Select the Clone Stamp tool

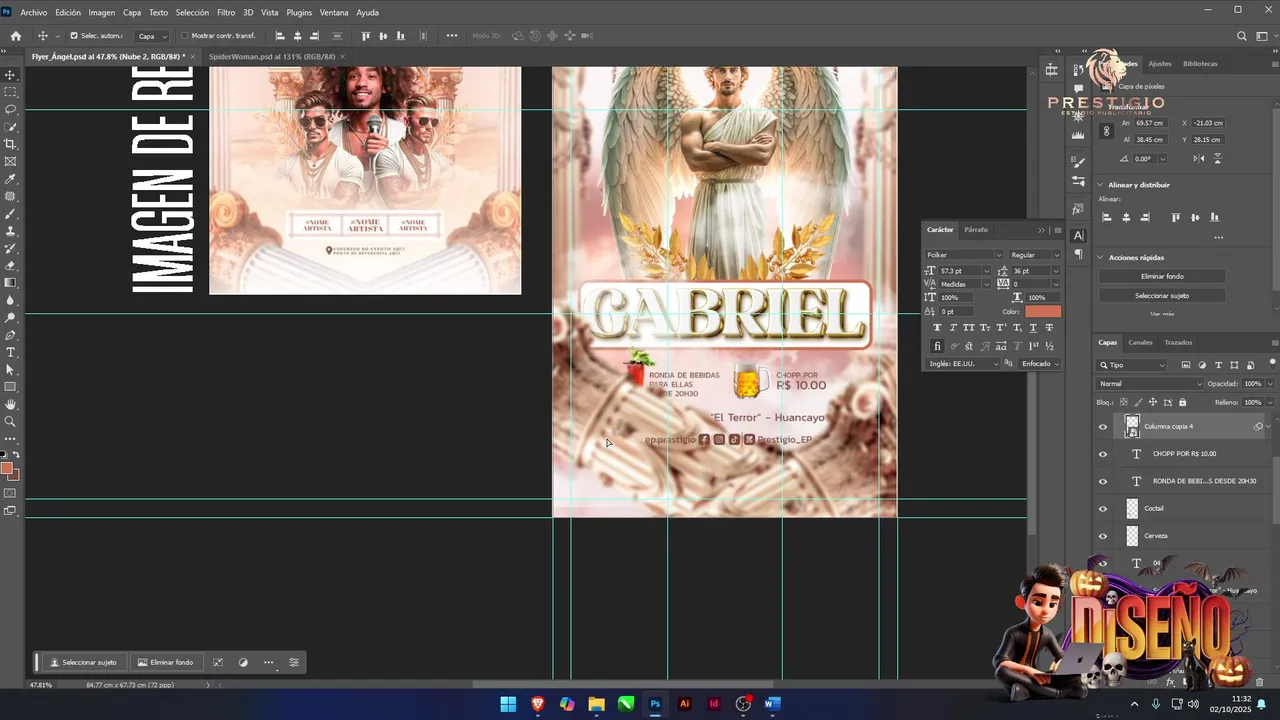pos(11,231)
